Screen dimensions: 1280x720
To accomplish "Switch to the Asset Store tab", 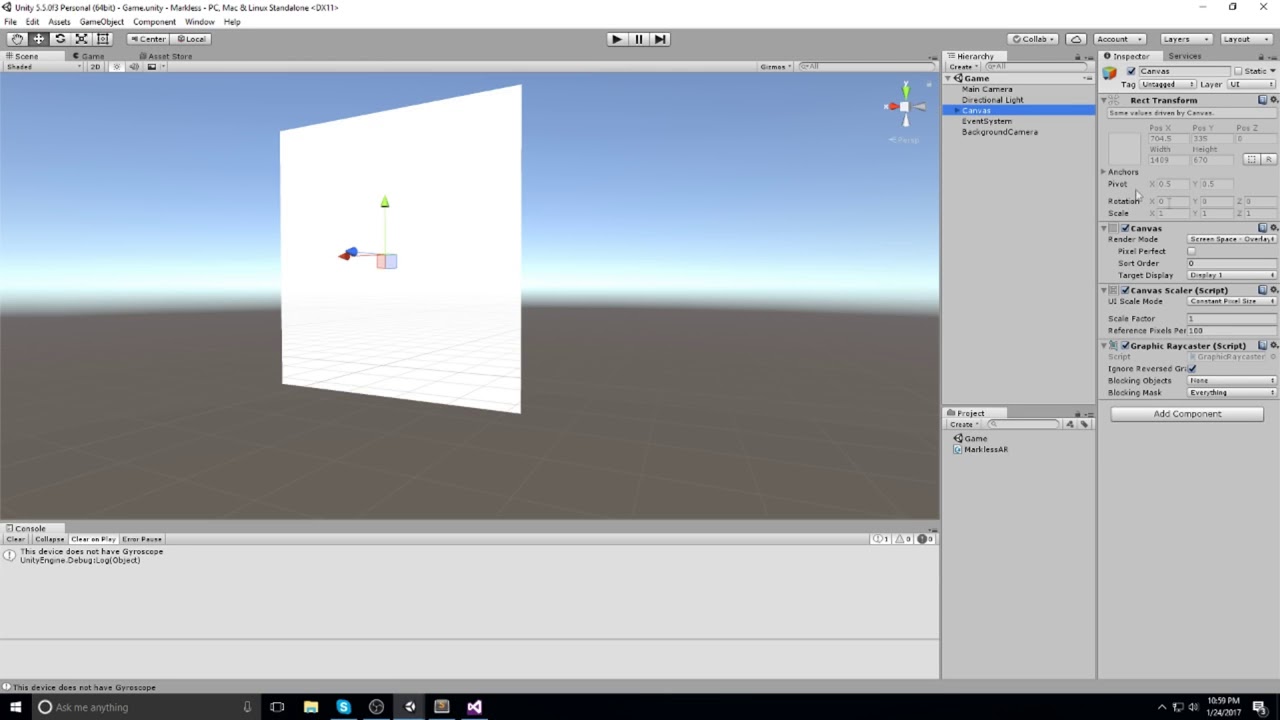I will (166, 56).
